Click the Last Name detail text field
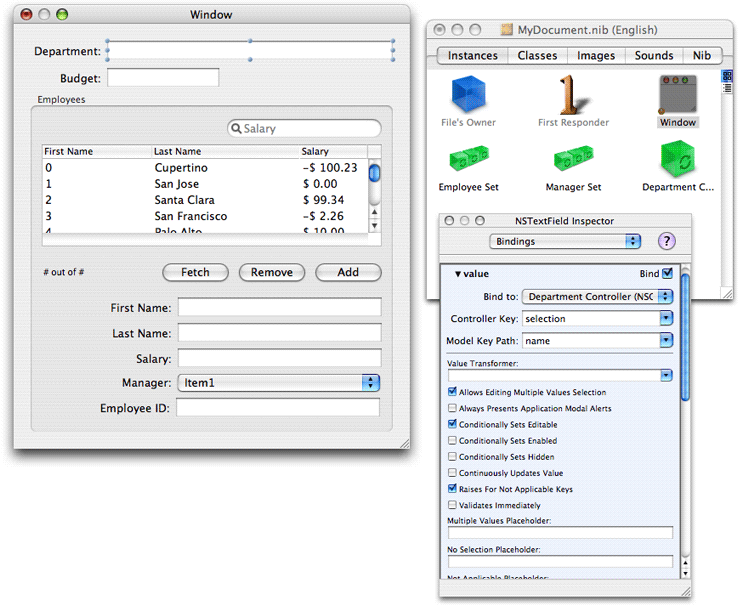 280,332
